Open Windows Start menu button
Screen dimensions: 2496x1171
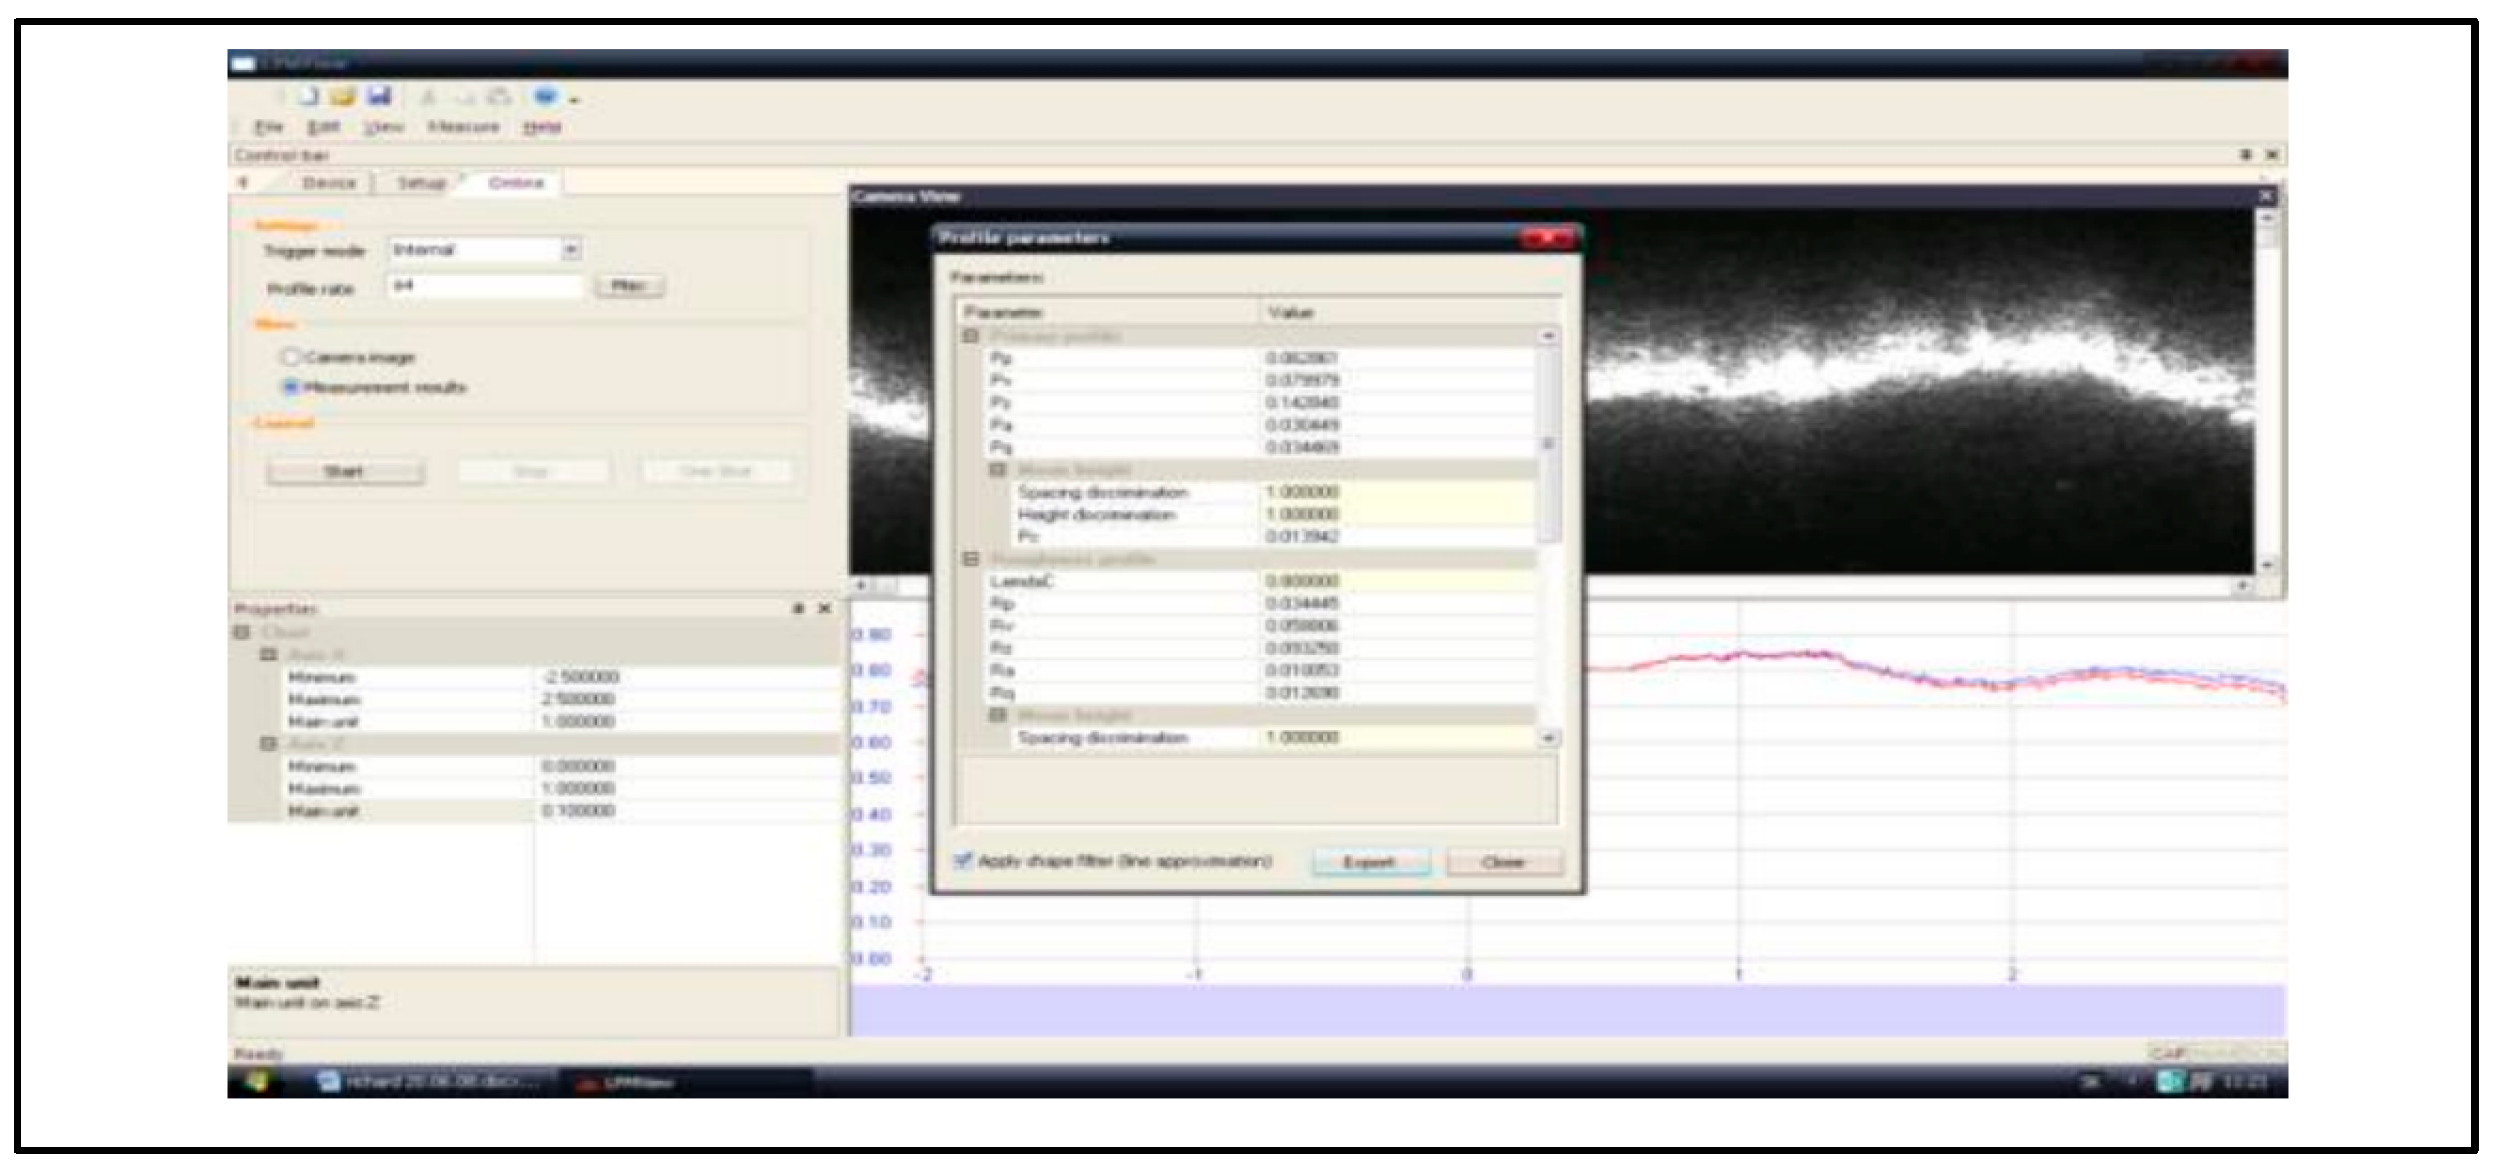coord(258,1082)
